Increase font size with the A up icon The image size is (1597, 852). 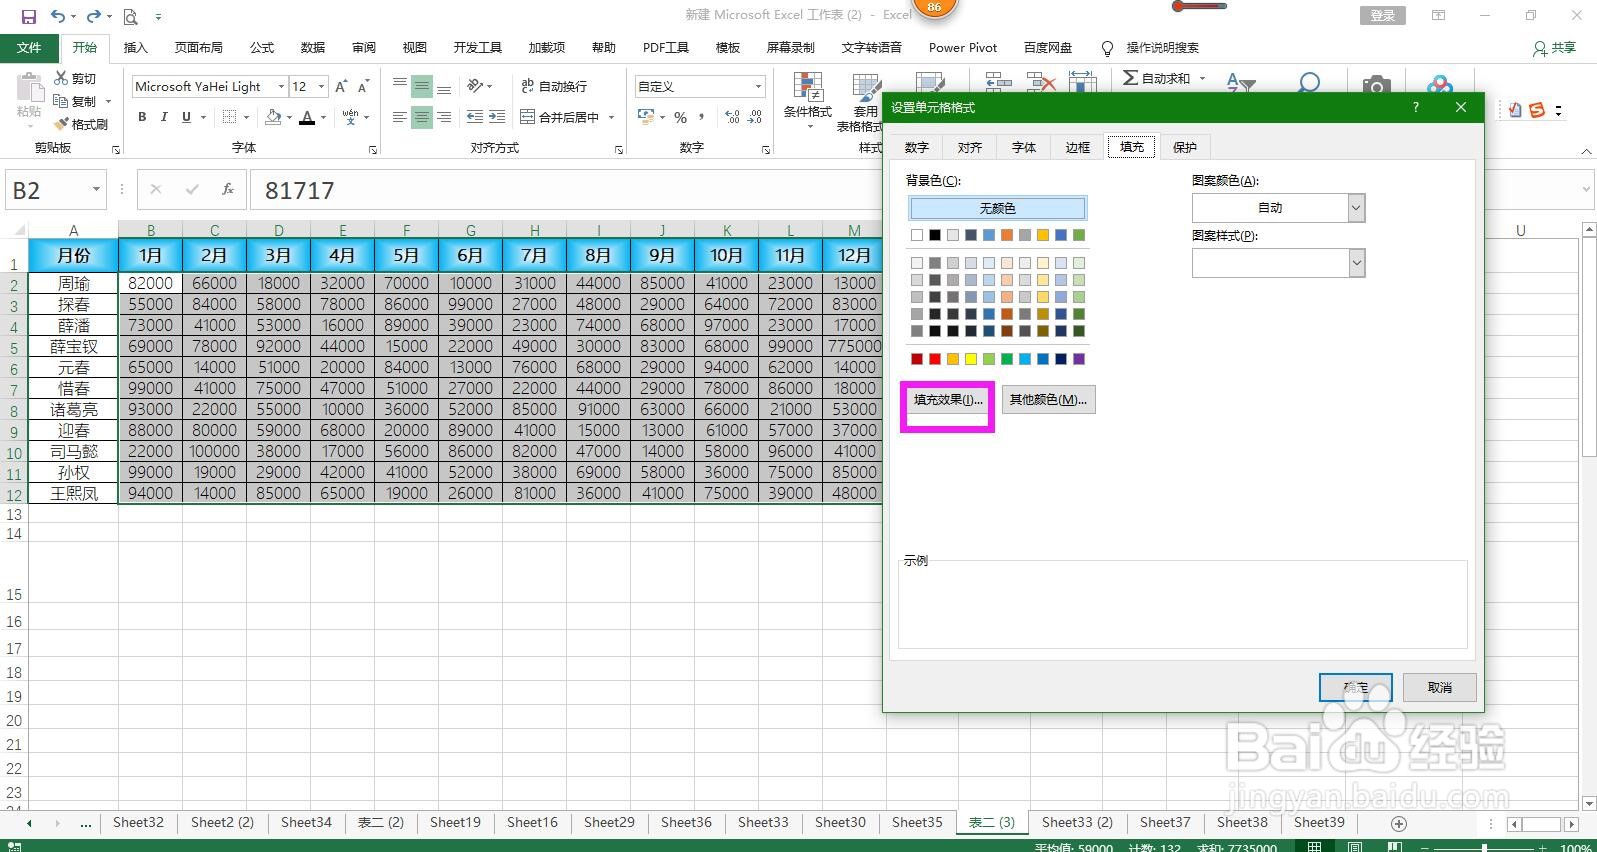point(341,87)
